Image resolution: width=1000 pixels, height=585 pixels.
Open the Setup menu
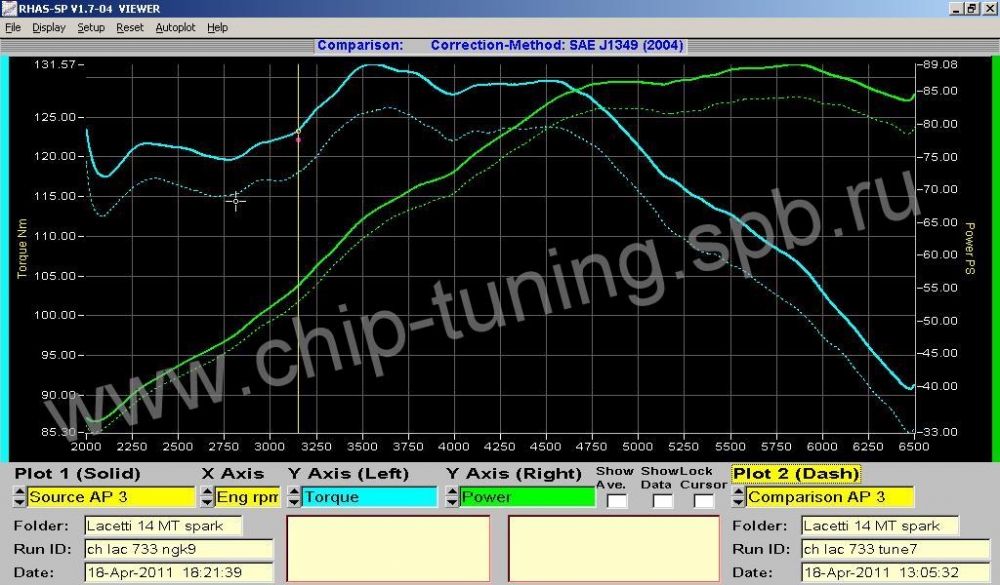[x=91, y=28]
